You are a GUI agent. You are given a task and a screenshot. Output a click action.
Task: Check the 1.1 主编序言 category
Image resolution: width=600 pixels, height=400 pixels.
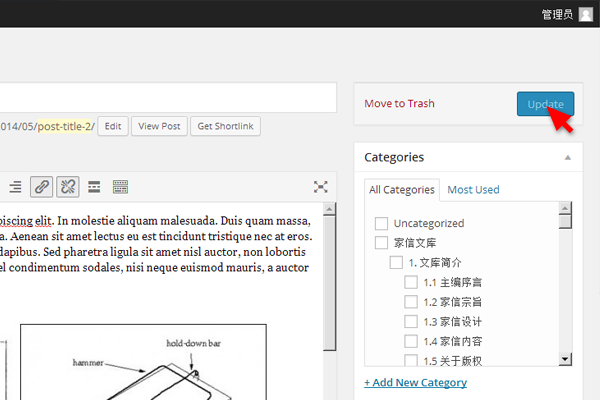[x=411, y=282]
